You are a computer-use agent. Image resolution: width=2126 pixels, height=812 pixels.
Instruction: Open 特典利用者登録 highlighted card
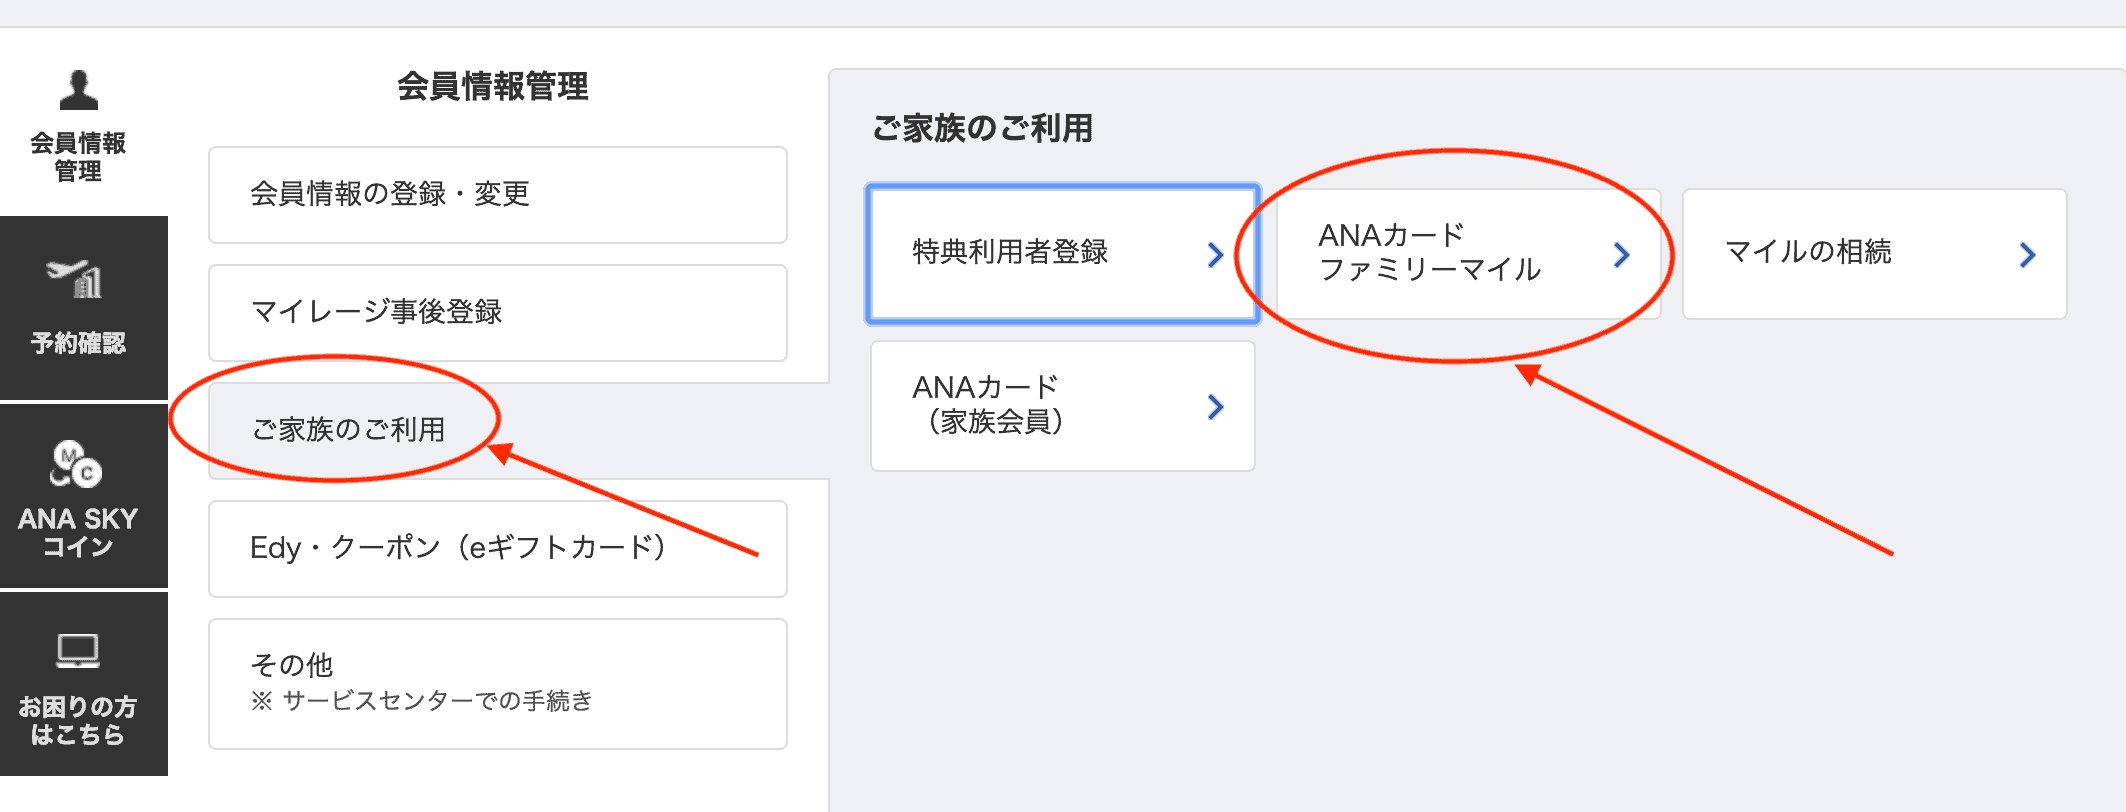coord(1062,254)
